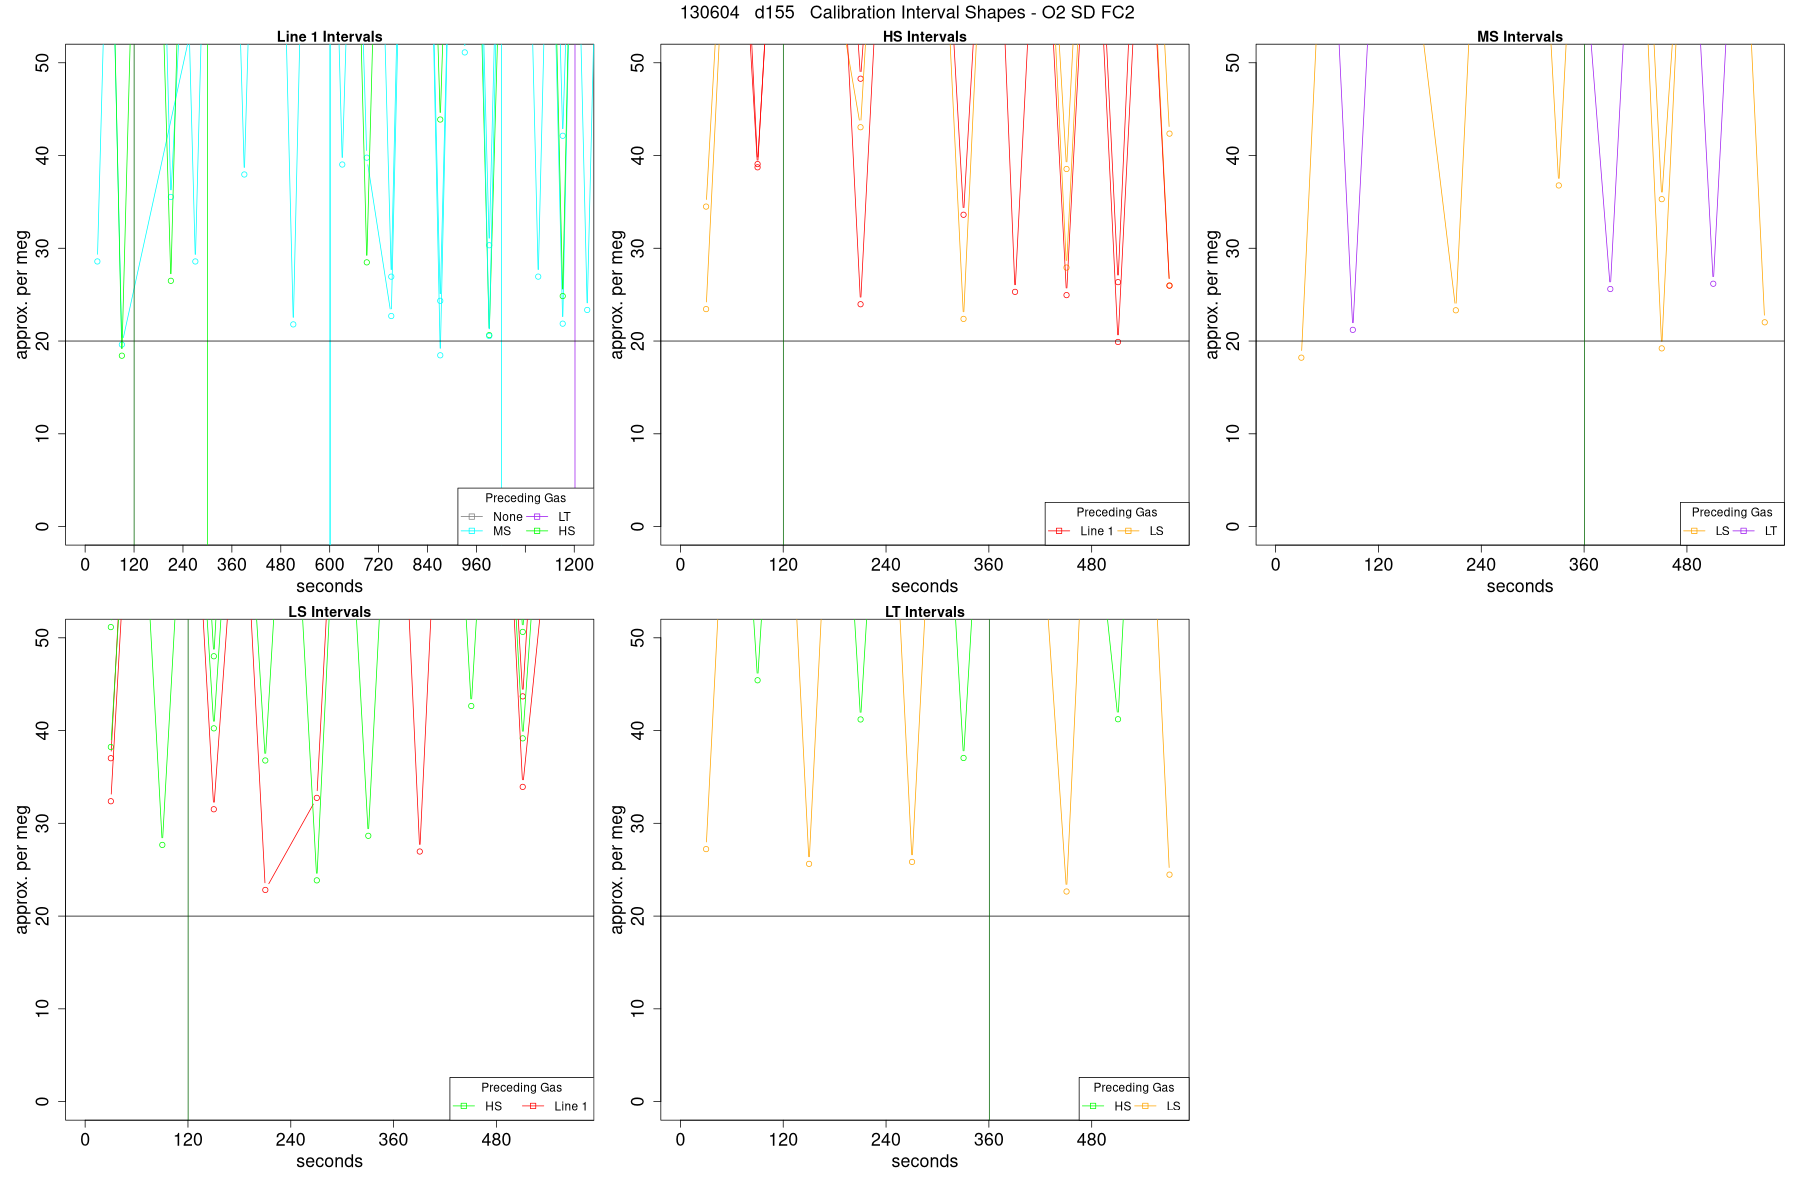Click the red Line 1 legend marker in HS plot
Screen dimensions: 1800x1200
click(x=1059, y=531)
